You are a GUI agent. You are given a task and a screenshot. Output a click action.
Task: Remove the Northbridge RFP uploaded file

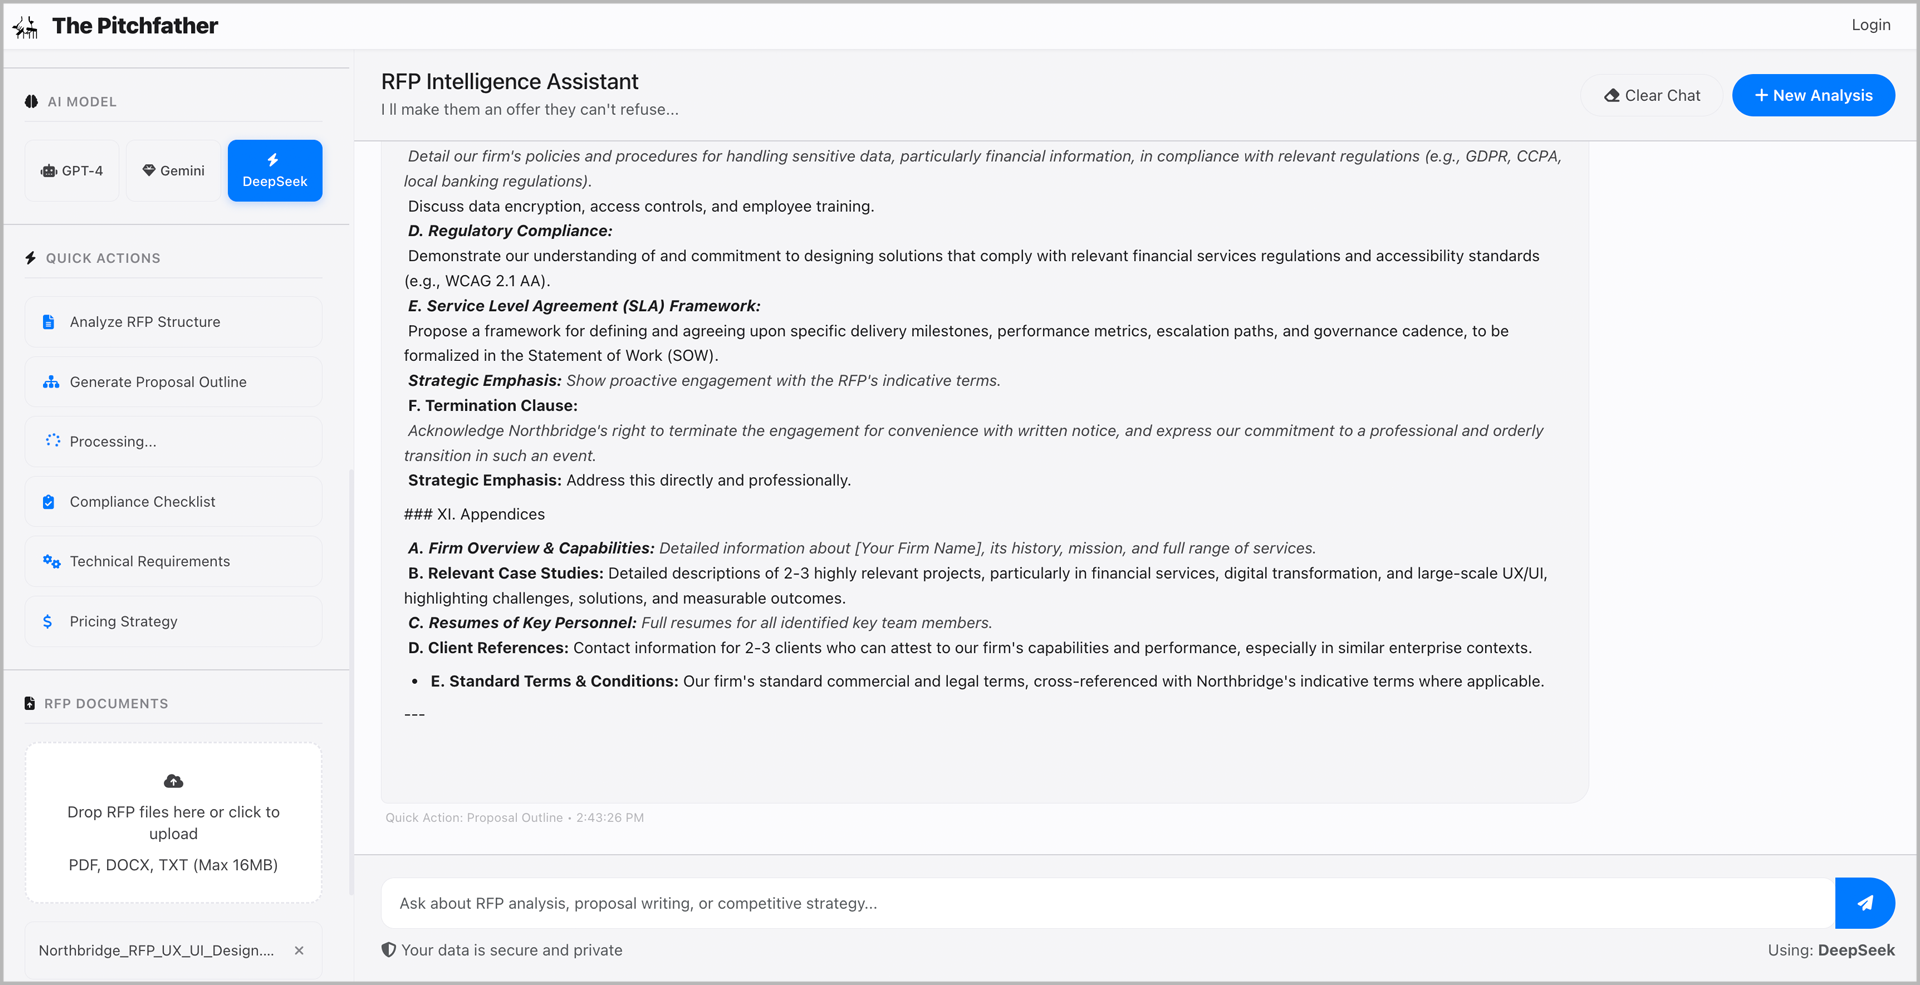tap(299, 951)
